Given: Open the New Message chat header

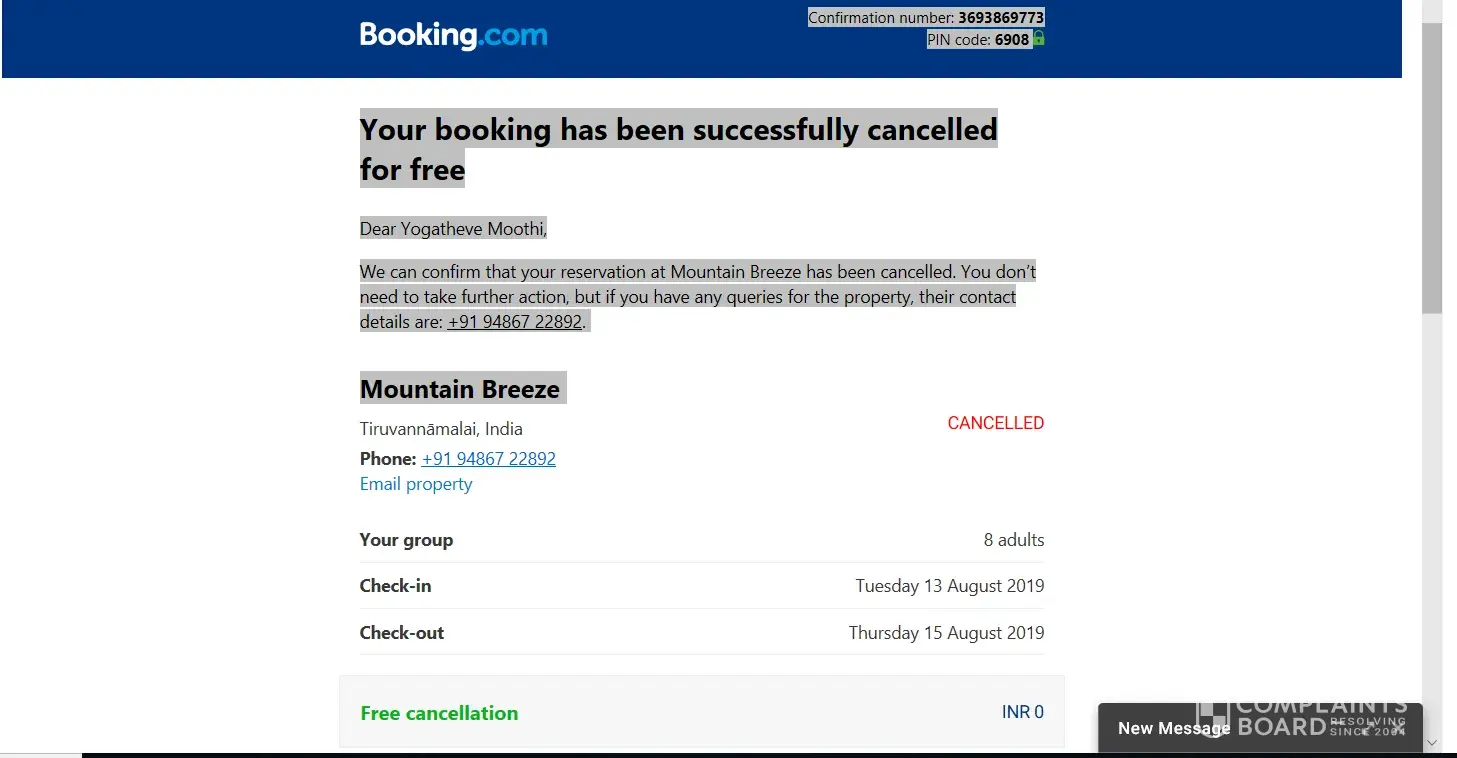Looking at the screenshot, I should coord(1174,728).
